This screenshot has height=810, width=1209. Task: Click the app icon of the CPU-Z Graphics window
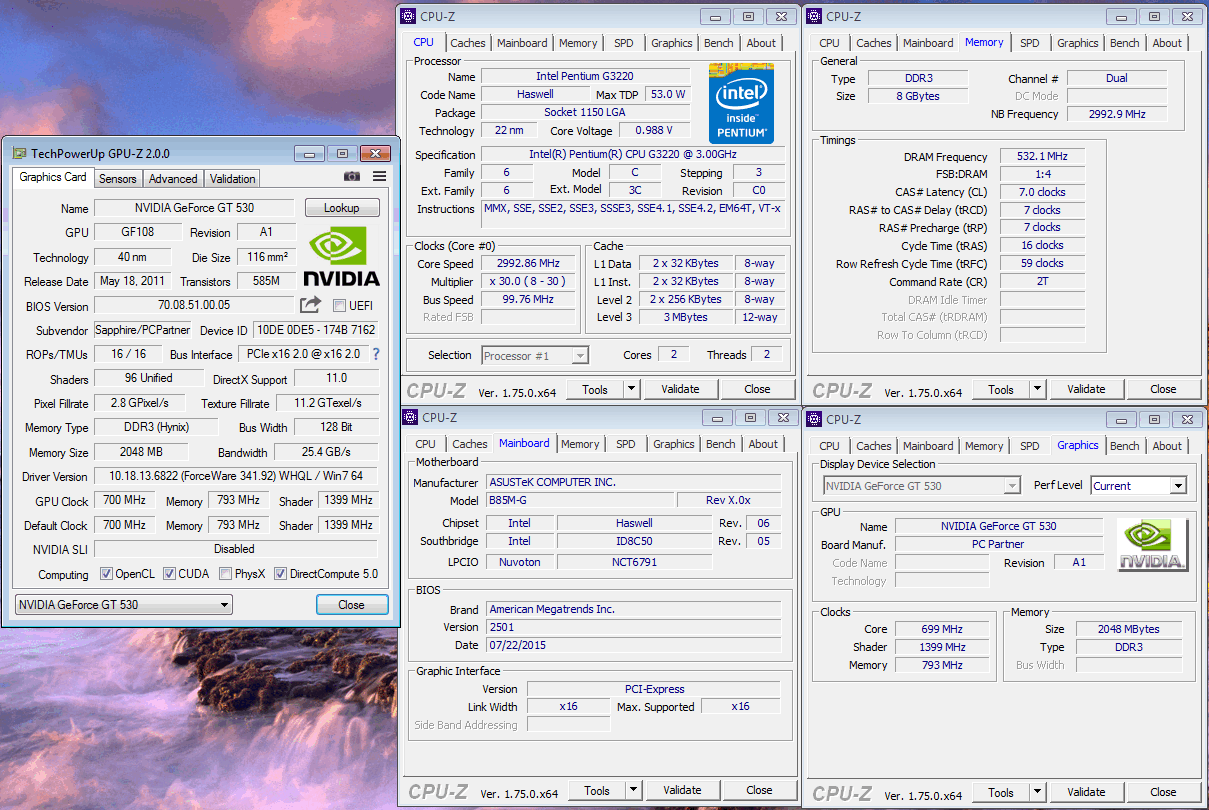tap(815, 419)
